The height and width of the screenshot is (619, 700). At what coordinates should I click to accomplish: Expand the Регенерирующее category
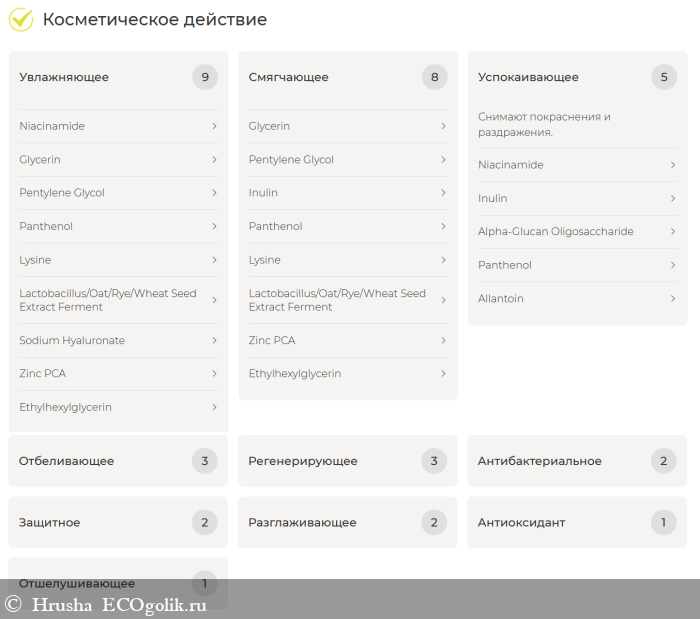(x=347, y=461)
